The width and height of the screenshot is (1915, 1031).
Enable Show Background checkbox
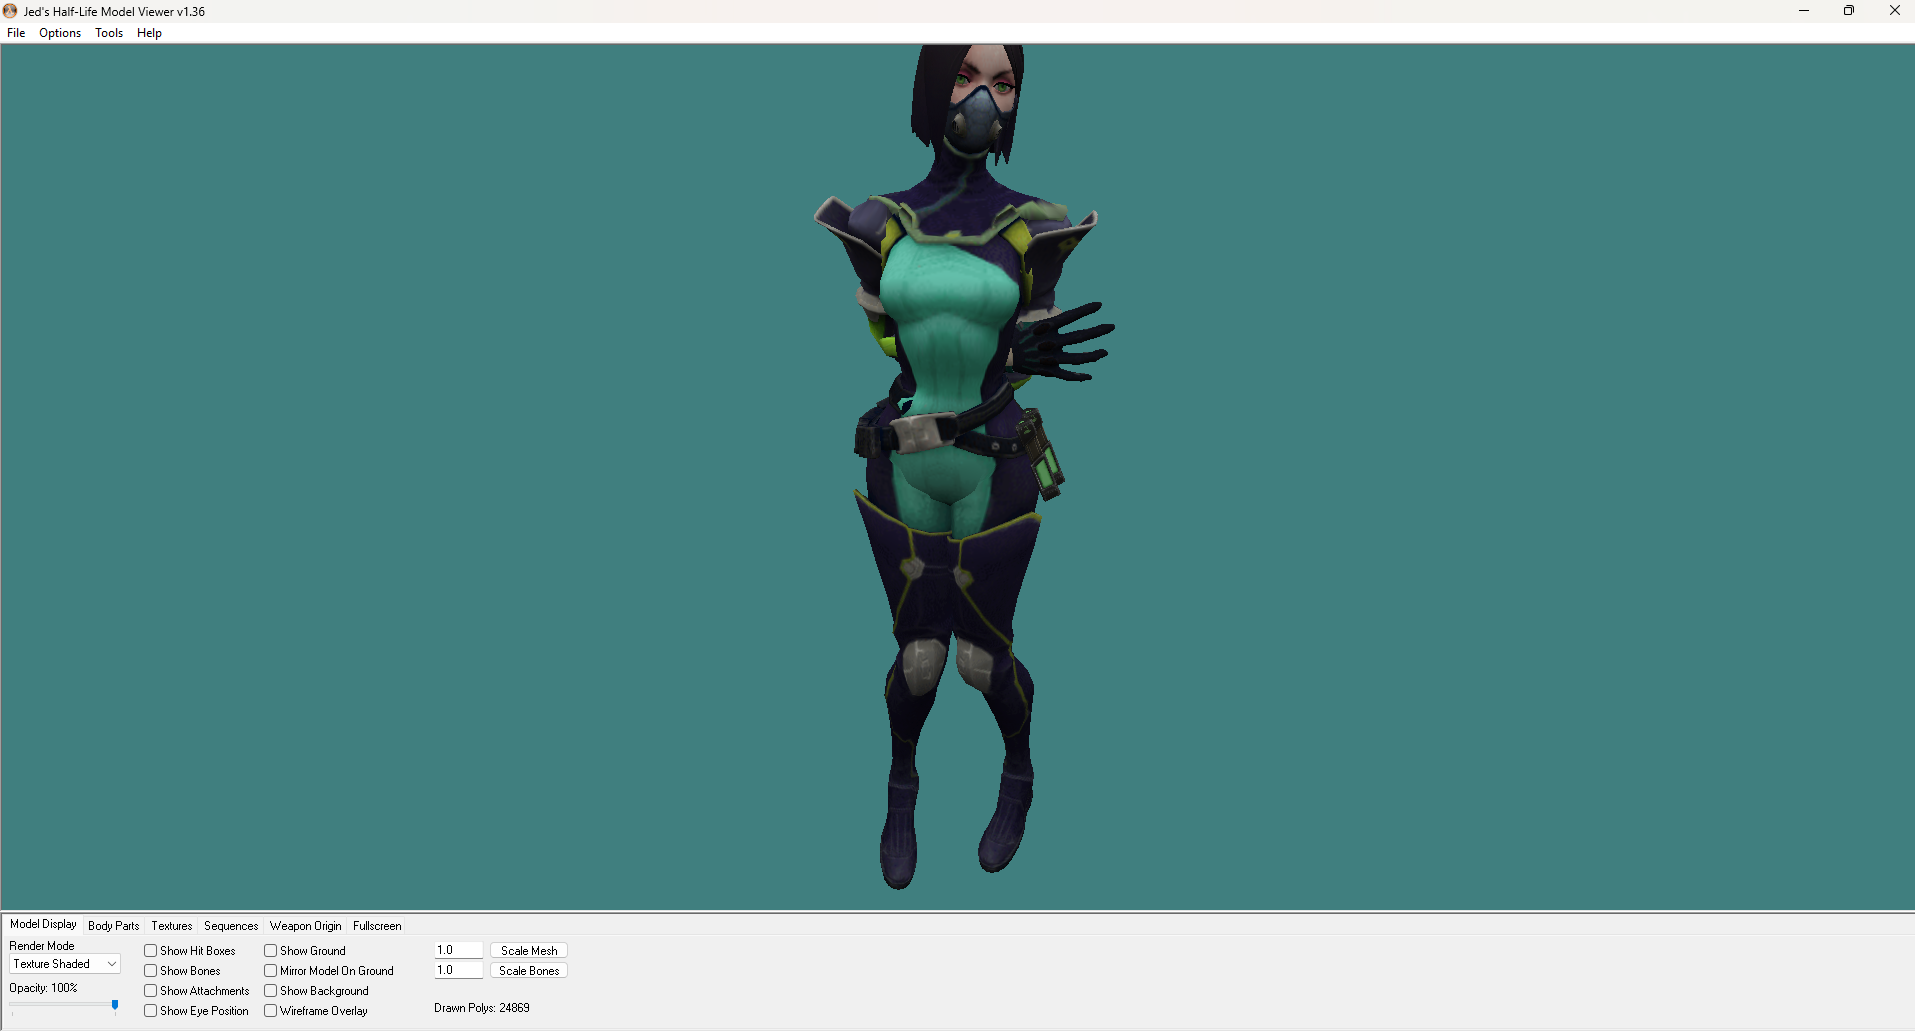[x=271, y=991]
